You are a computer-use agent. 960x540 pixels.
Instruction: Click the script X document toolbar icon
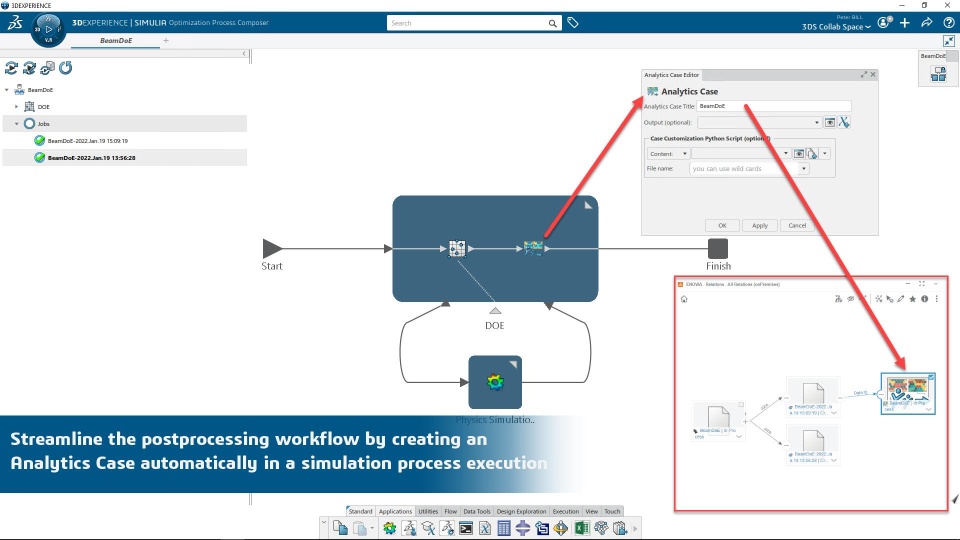[485, 528]
